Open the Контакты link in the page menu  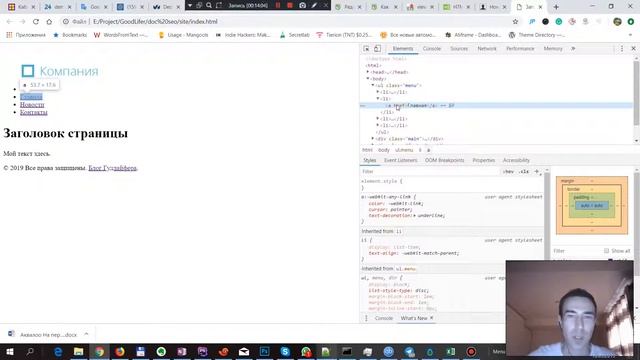click(x=33, y=112)
